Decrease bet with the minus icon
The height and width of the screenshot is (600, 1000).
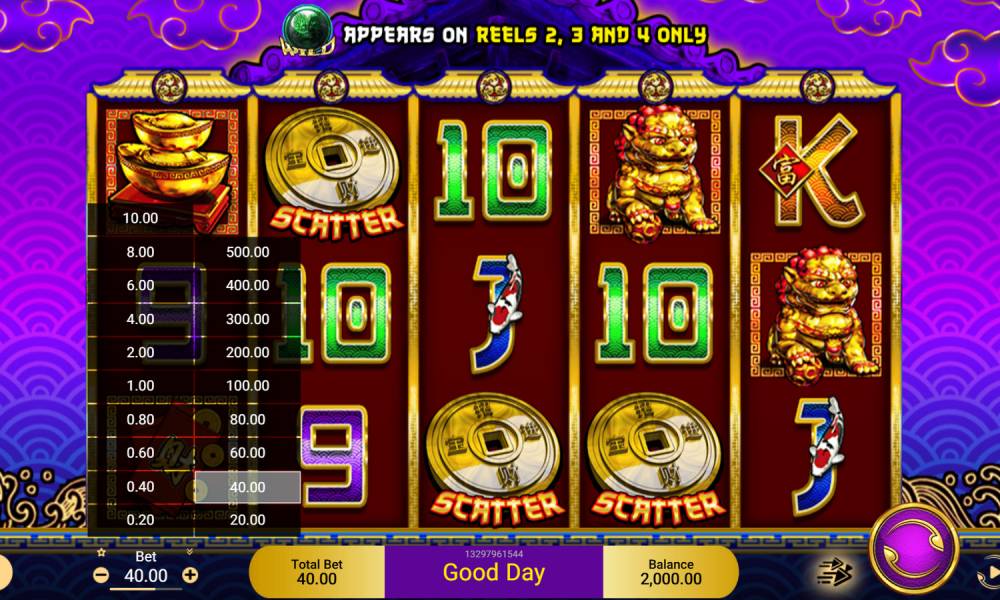coord(101,575)
